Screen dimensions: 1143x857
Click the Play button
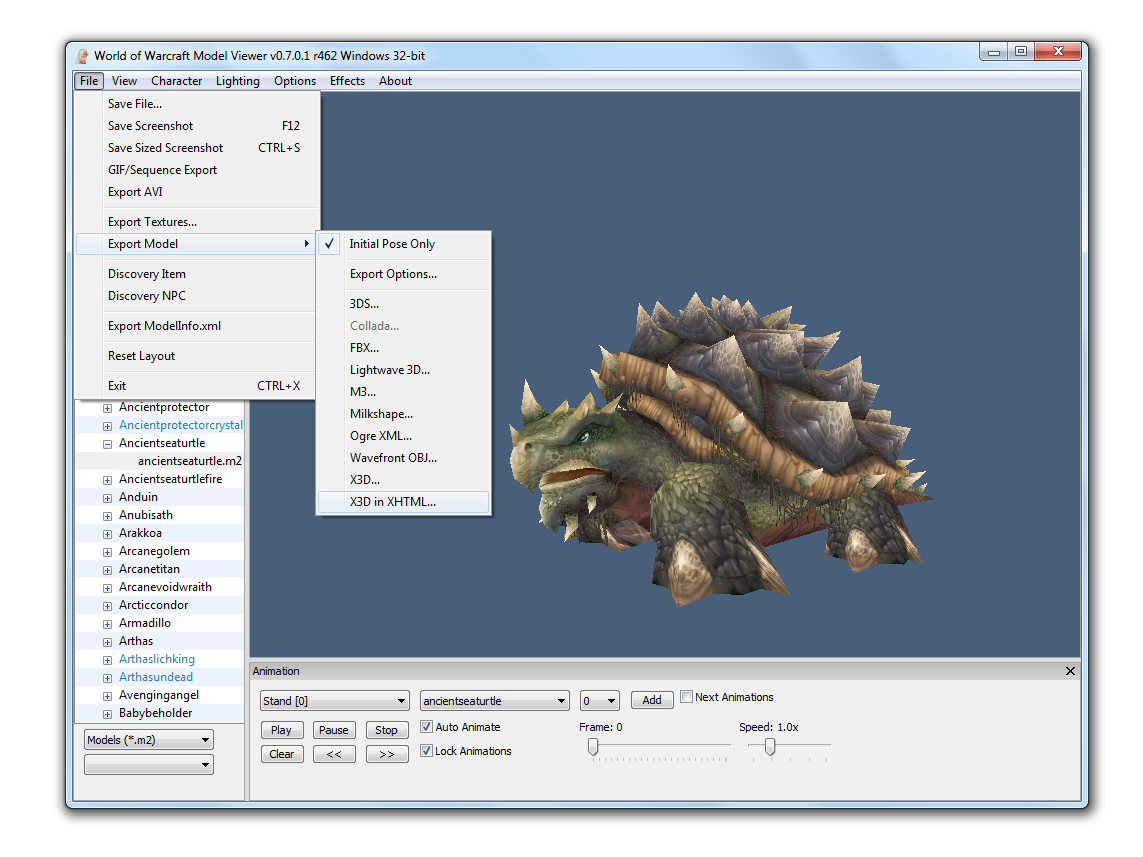pos(281,730)
